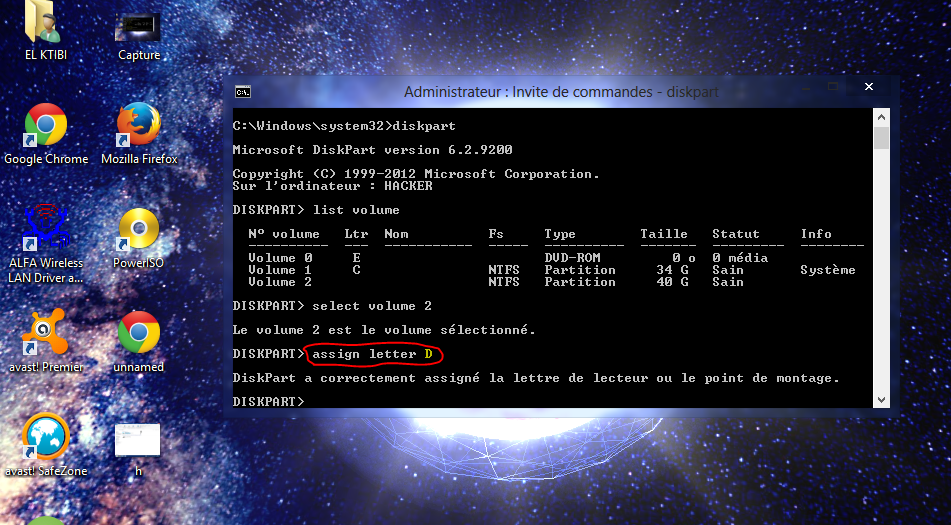Launch the PowerISO shortcut
The width and height of the screenshot is (951, 525).
[x=138, y=229]
